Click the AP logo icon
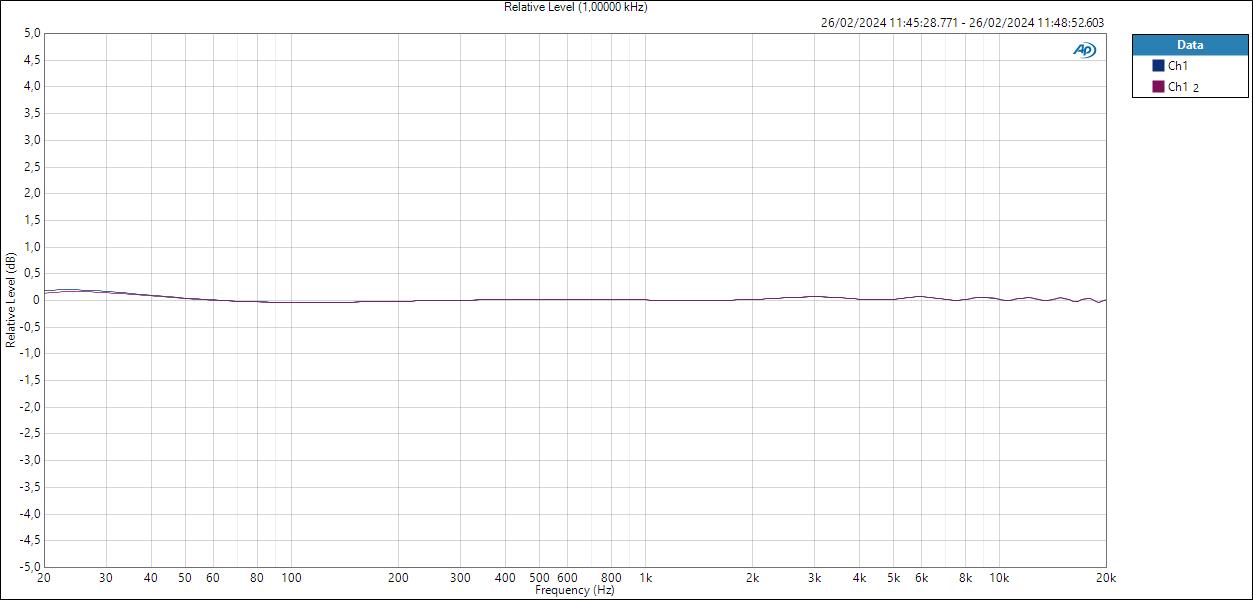 [1085, 47]
